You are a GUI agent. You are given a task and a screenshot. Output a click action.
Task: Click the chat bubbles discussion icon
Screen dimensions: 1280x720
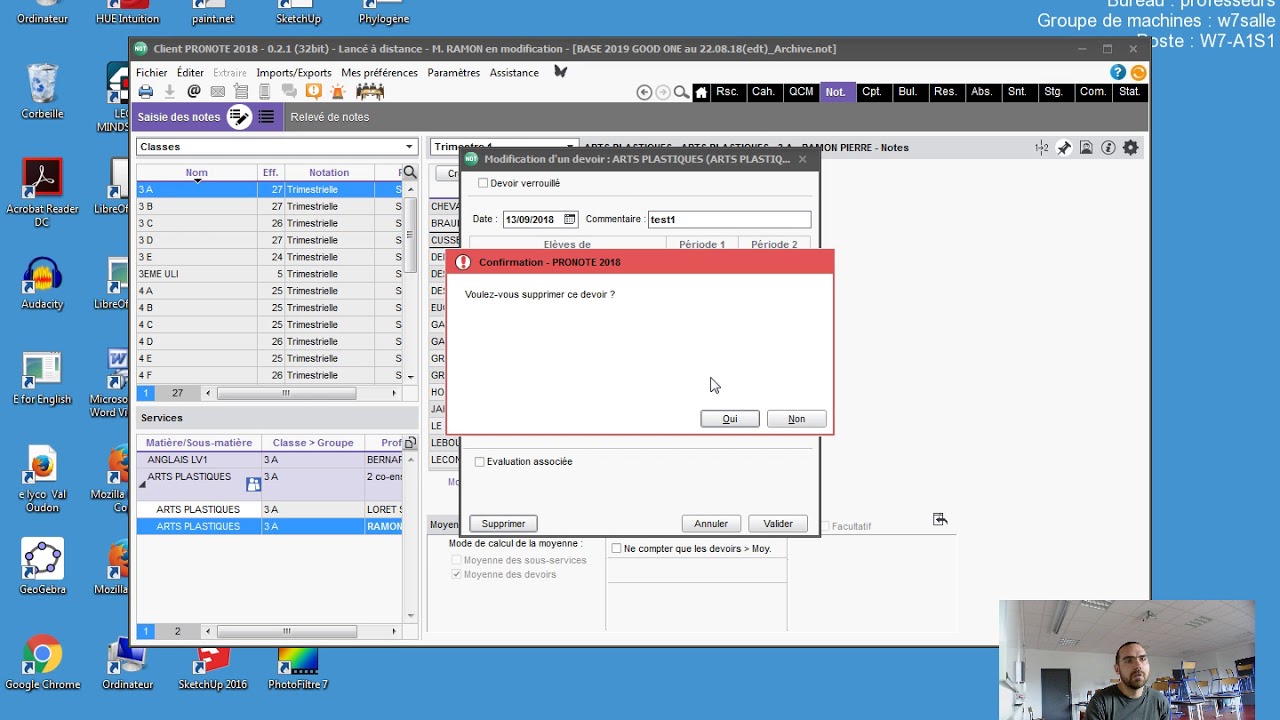tap(289, 92)
